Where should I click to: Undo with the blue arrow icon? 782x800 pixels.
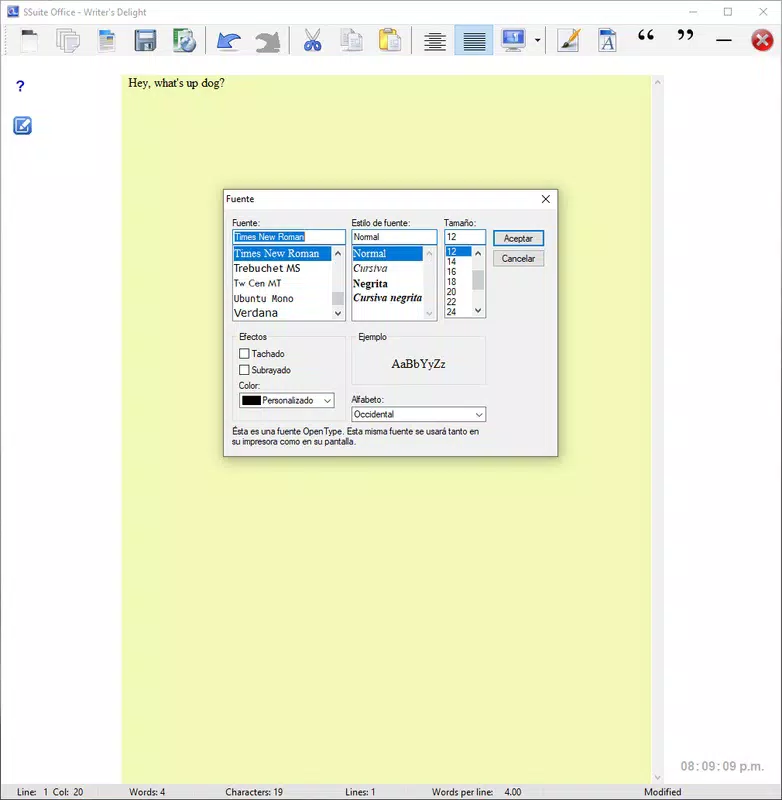229,41
